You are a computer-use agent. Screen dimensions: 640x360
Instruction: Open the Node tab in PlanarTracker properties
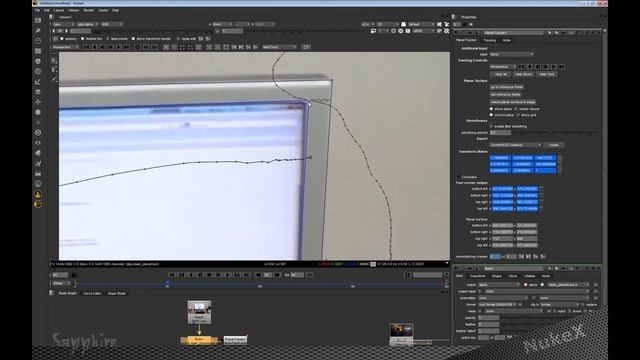507,40
